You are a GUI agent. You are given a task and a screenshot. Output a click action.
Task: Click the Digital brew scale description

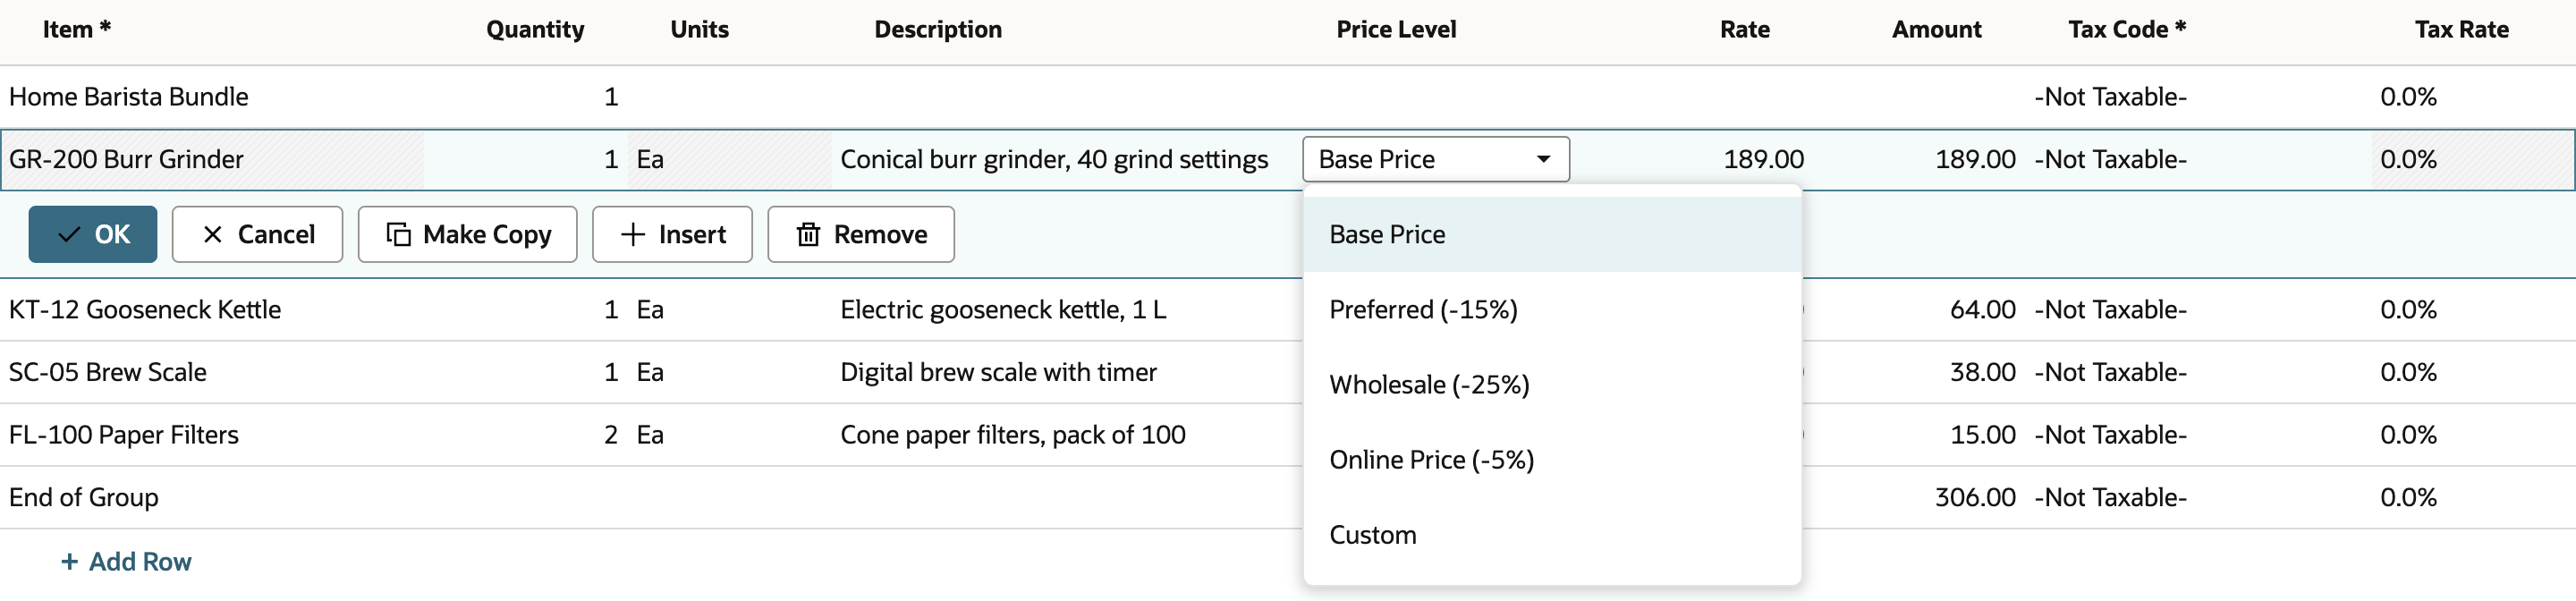tap(998, 372)
